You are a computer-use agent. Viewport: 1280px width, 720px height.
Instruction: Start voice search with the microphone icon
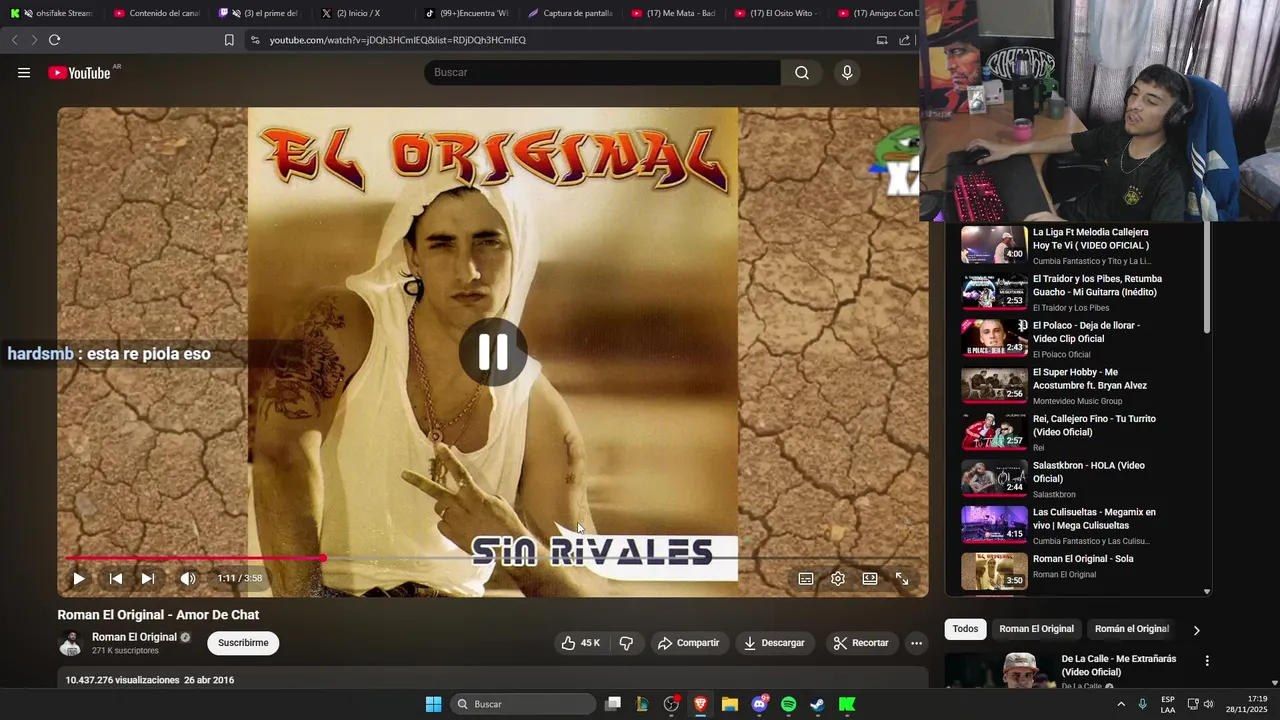pos(847,72)
